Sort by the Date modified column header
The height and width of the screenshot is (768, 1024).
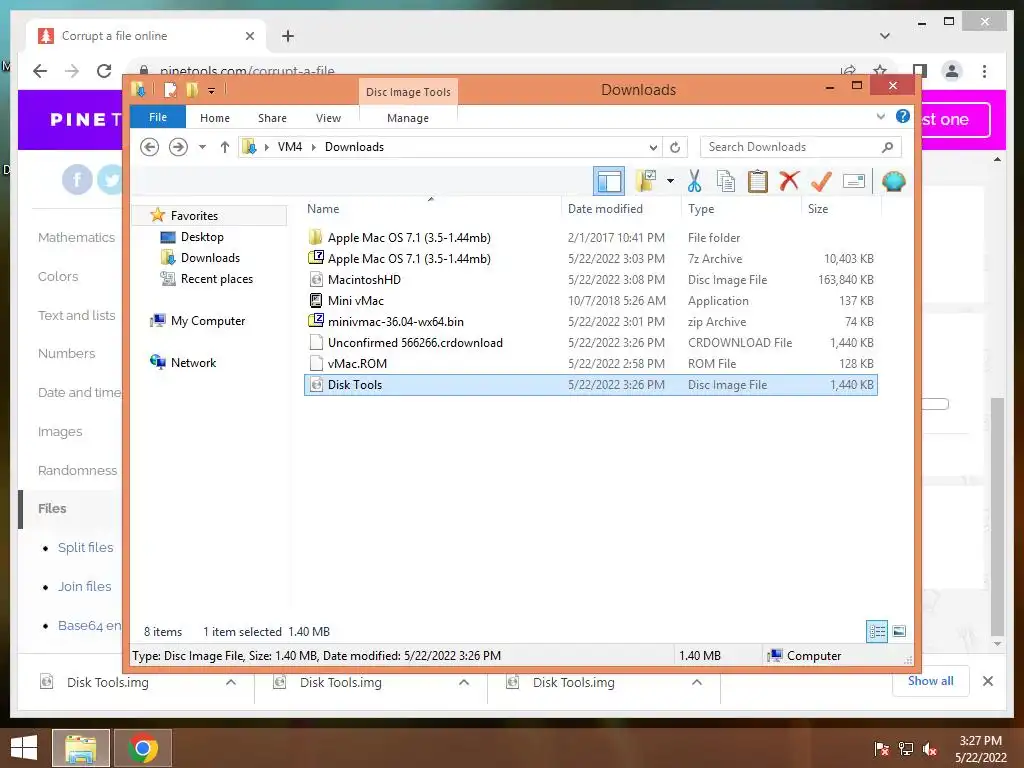coord(605,209)
